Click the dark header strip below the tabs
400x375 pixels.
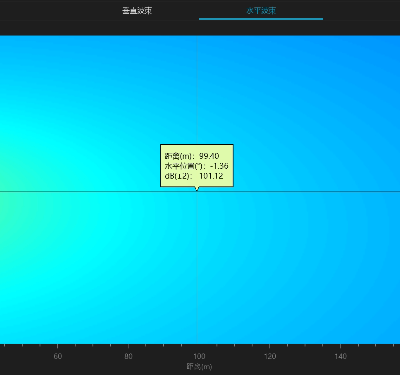click(200, 28)
